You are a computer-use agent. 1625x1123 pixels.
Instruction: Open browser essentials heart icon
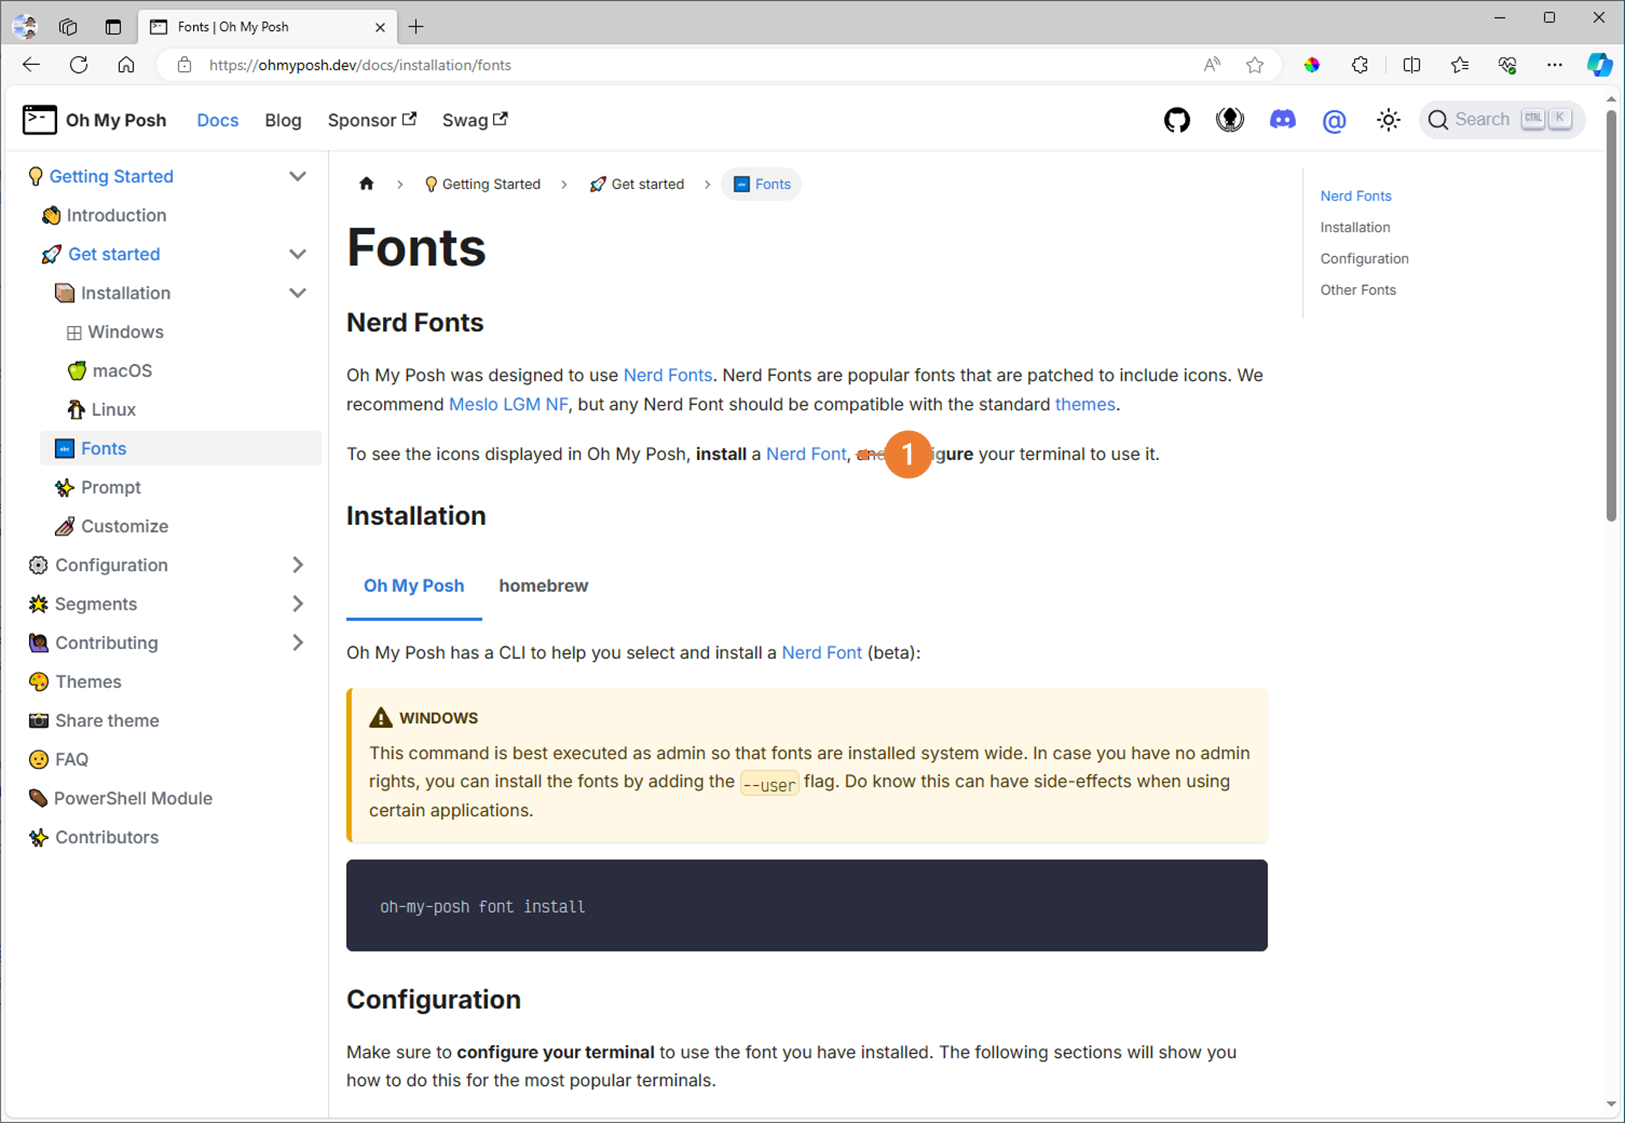[x=1508, y=65]
